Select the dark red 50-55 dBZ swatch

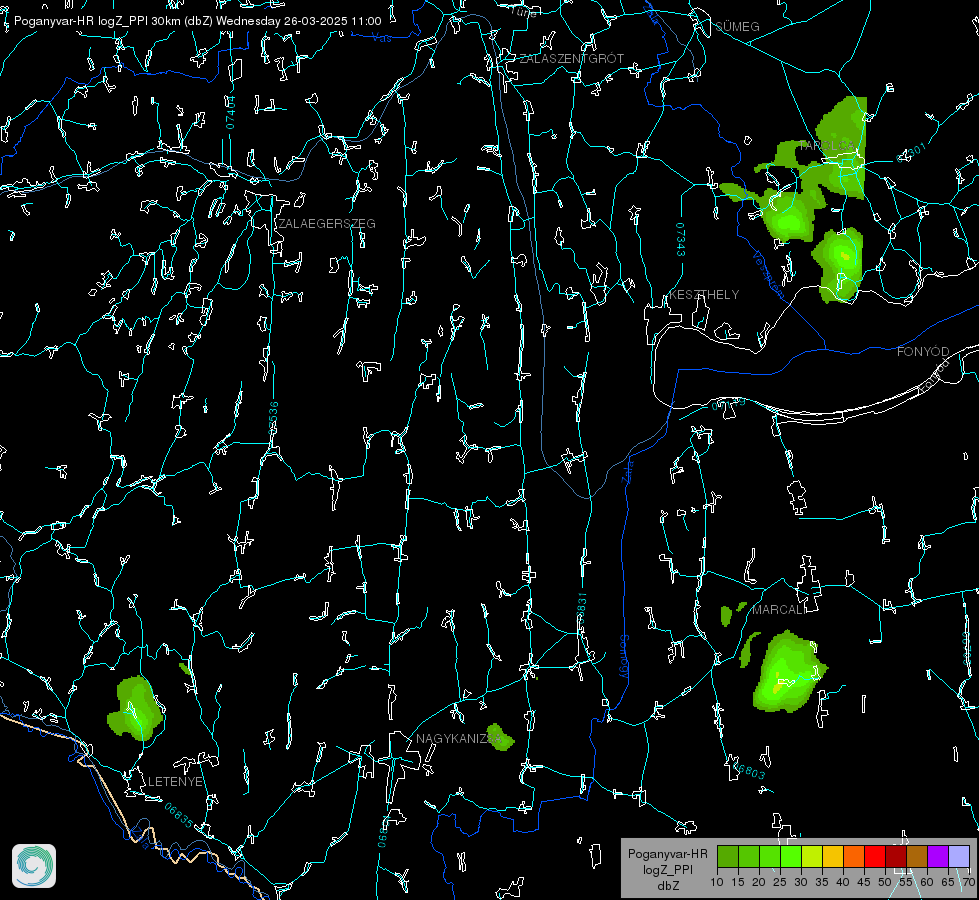tap(895, 856)
